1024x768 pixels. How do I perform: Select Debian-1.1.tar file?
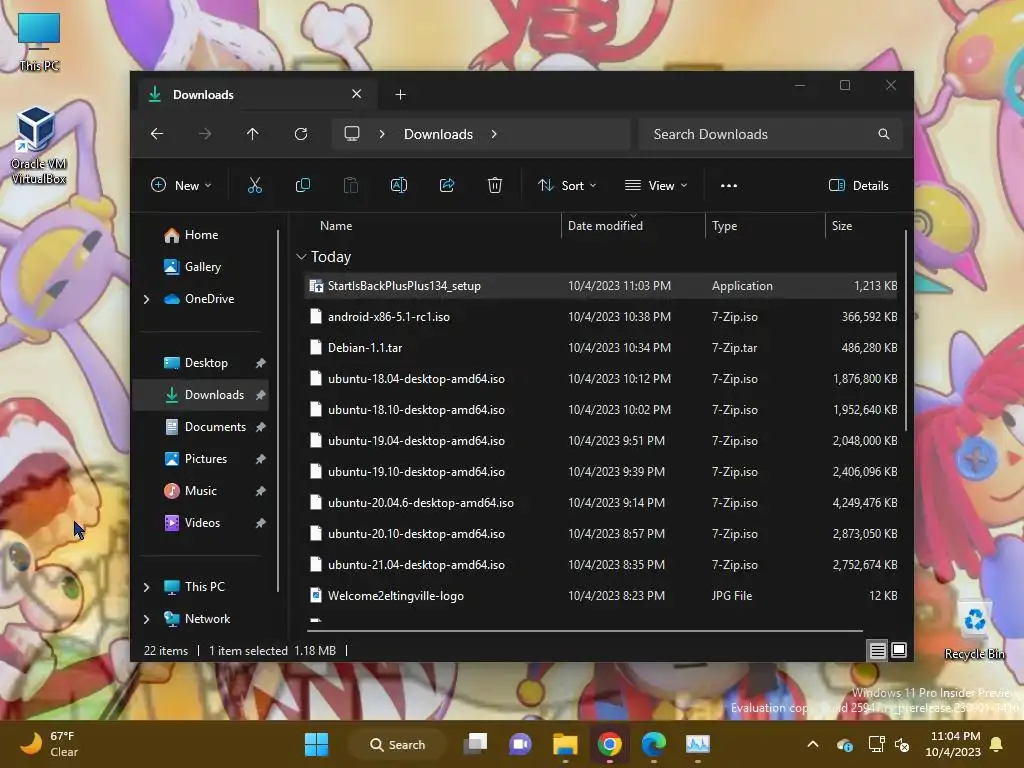(600, 348)
